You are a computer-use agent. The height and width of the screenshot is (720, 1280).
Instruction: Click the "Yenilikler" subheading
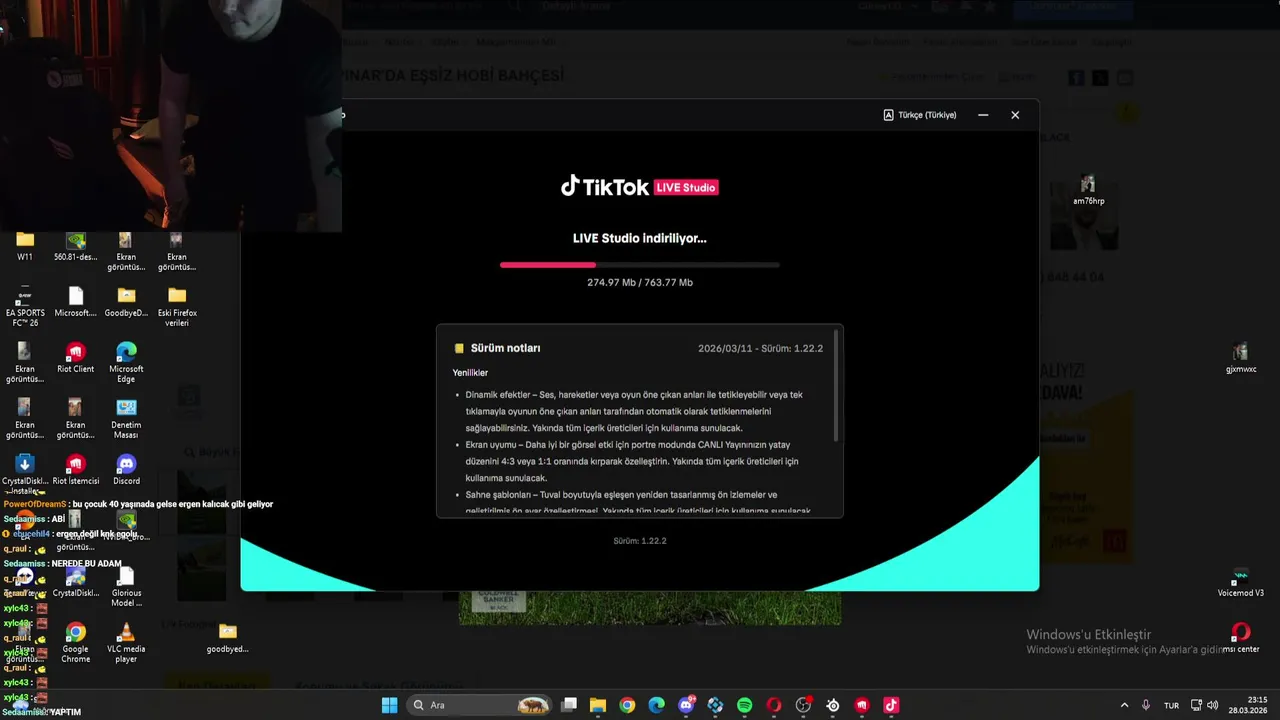point(470,373)
